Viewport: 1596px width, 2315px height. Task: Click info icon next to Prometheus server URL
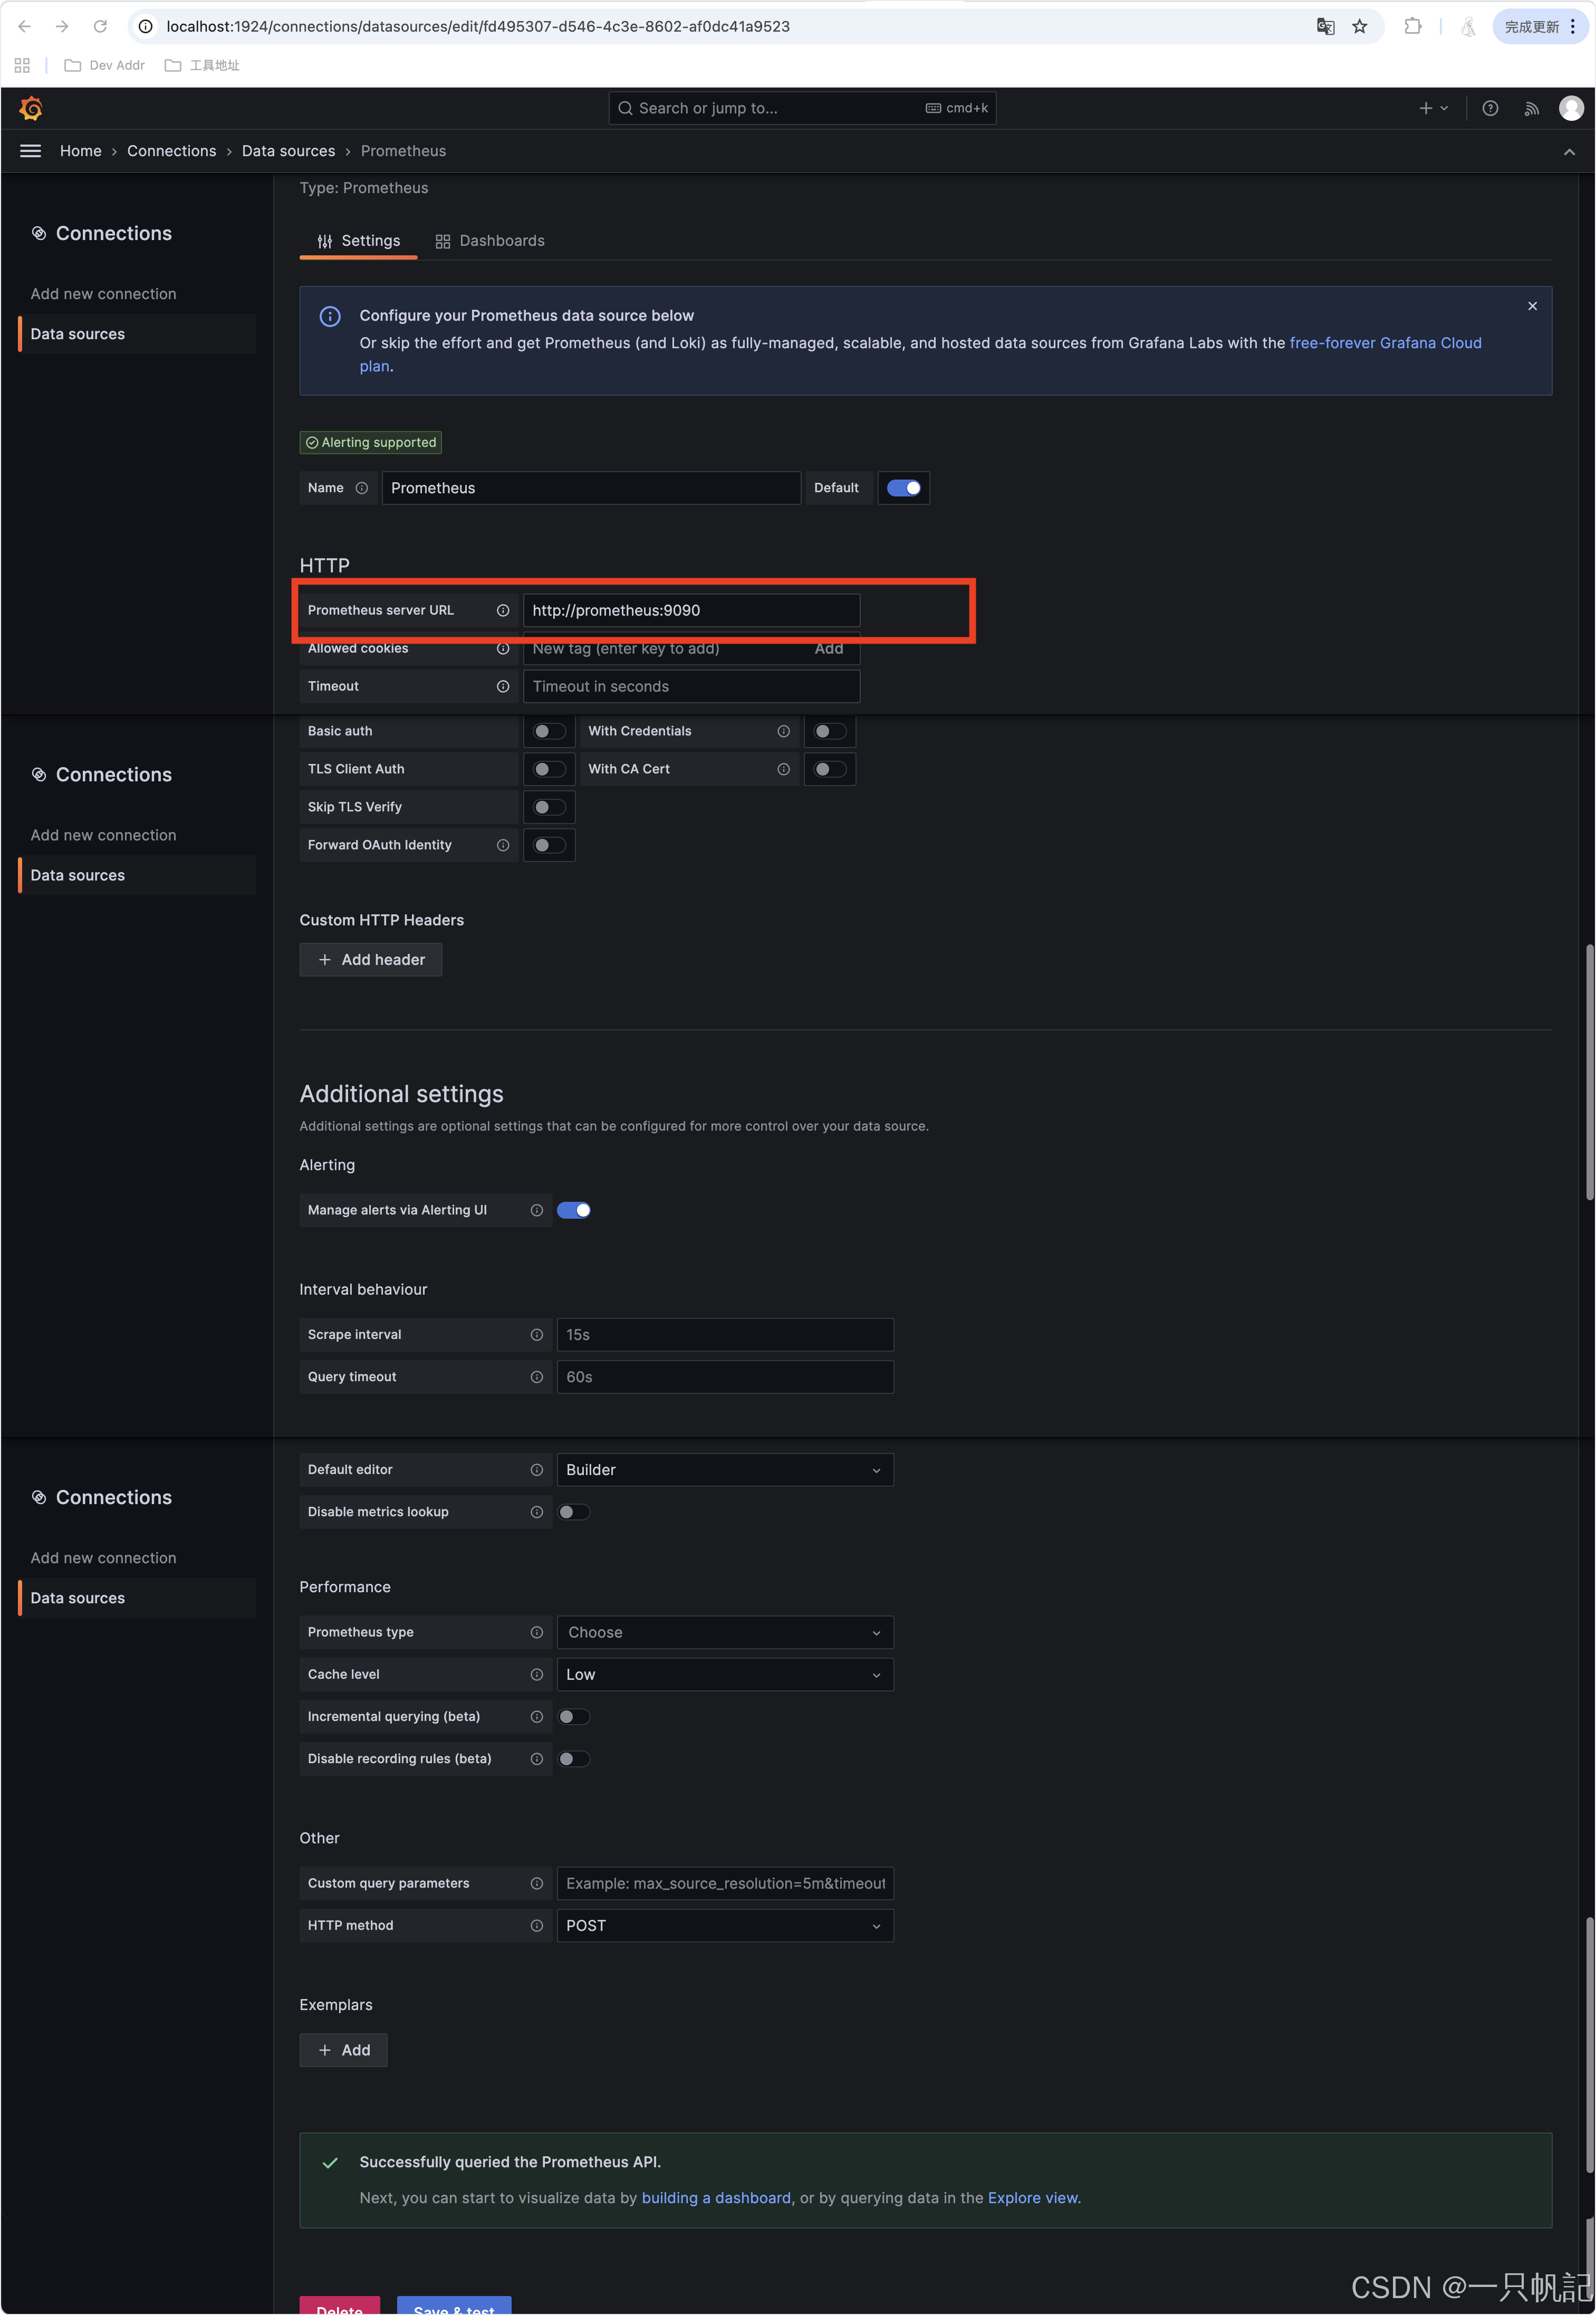(503, 610)
